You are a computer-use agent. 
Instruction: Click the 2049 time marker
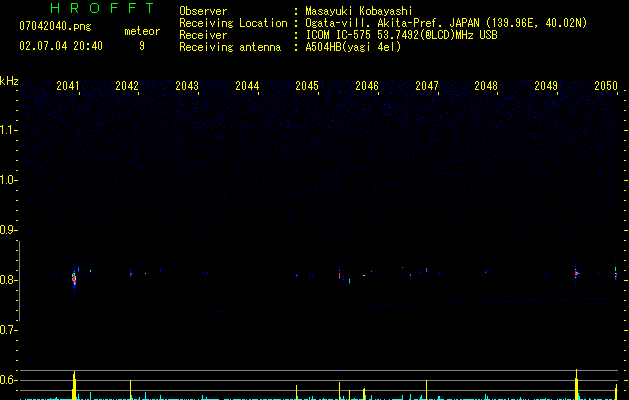click(x=546, y=86)
